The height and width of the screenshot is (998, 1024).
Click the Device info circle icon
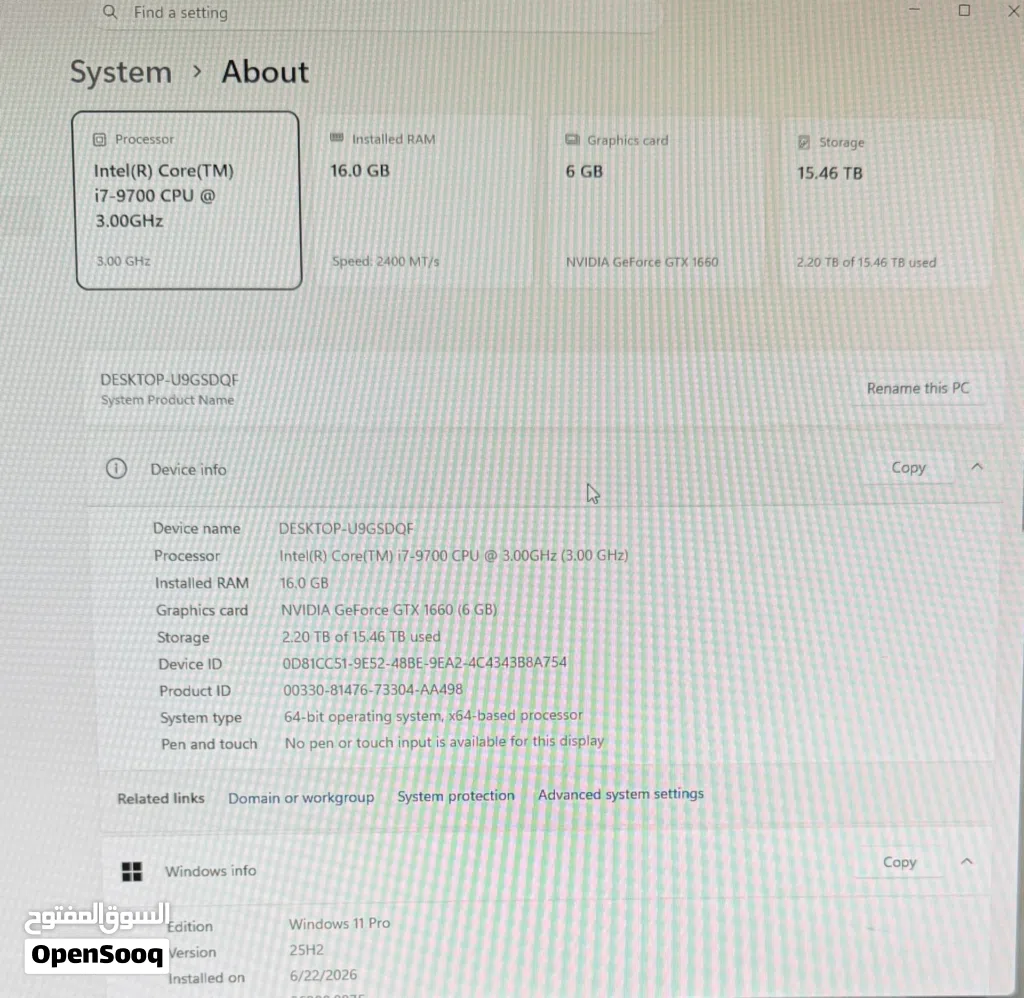point(116,468)
